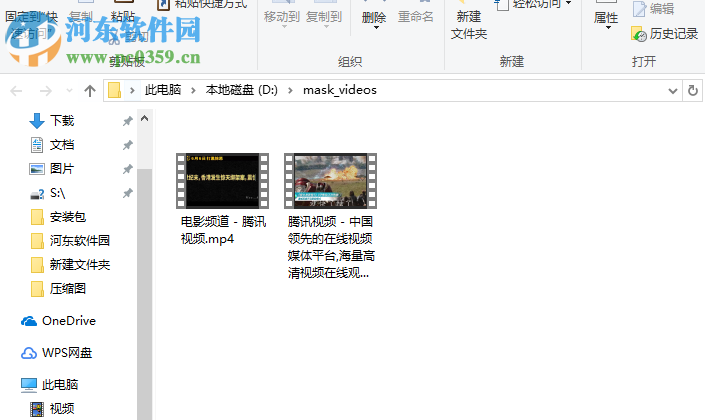705x420 pixels.
Task: Click the OneDrive cloud icon
Action: click(29, 321)
